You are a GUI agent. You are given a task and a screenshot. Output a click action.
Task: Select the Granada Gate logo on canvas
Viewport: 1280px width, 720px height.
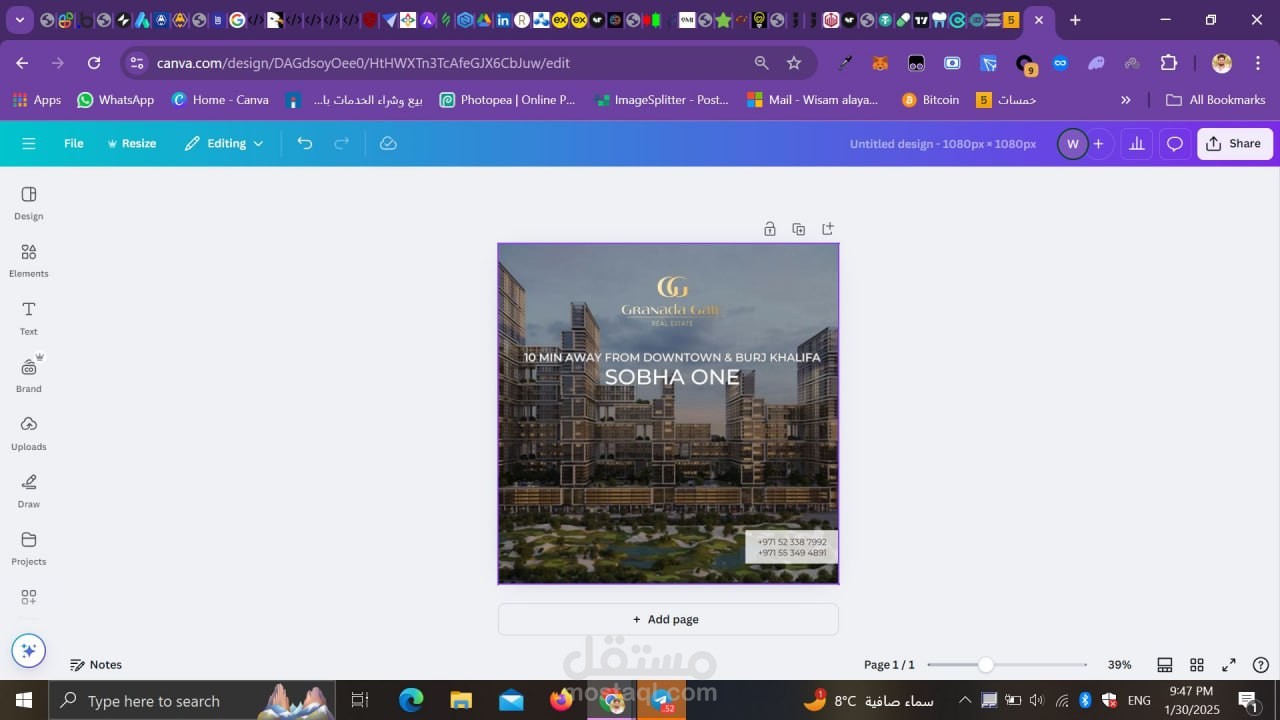(x=671, y=301)
